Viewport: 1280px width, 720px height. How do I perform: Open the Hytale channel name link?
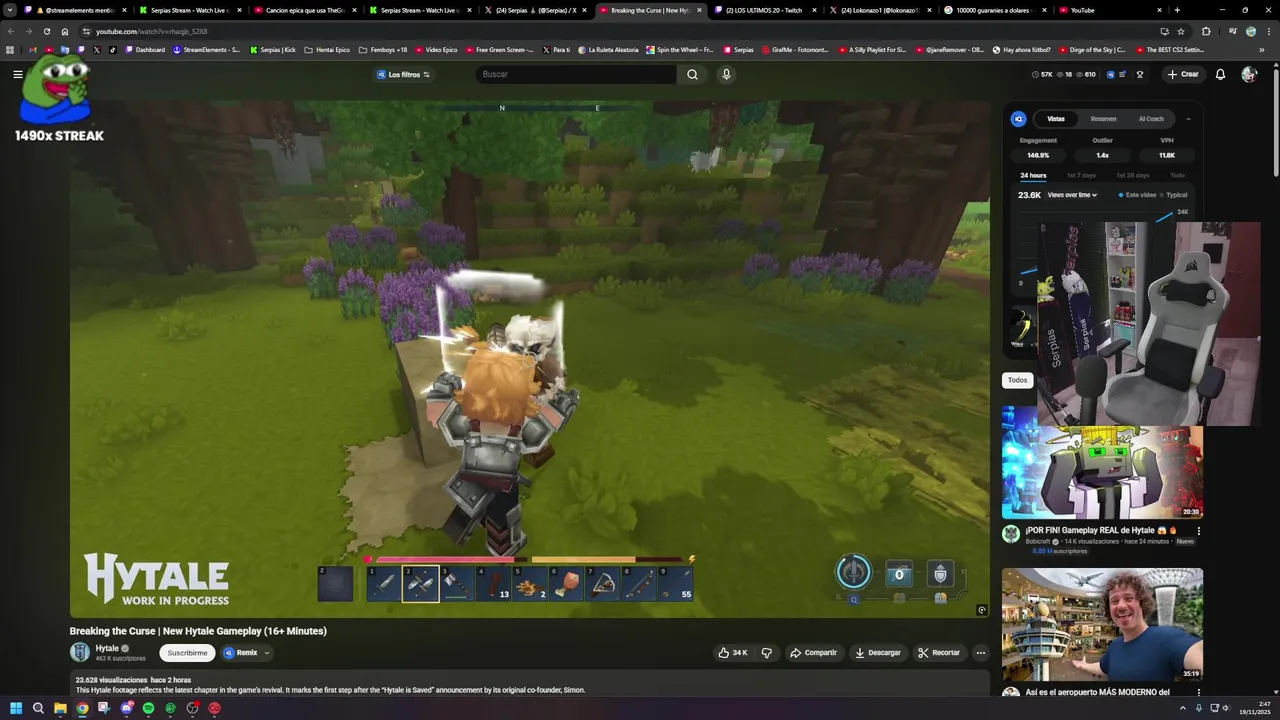(x=107, y=648)
